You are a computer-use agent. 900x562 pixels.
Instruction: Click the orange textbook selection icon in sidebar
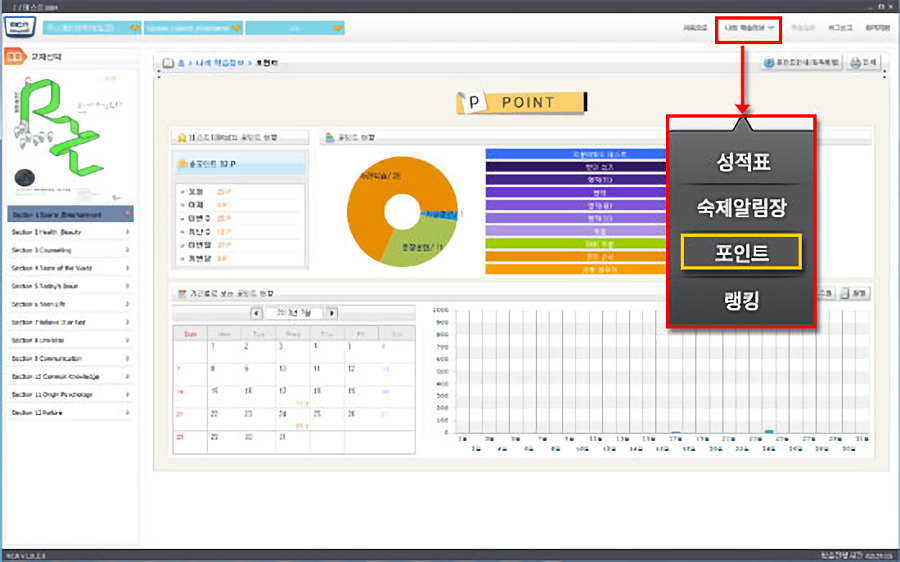pyautogui.click(x=16, y=58)
